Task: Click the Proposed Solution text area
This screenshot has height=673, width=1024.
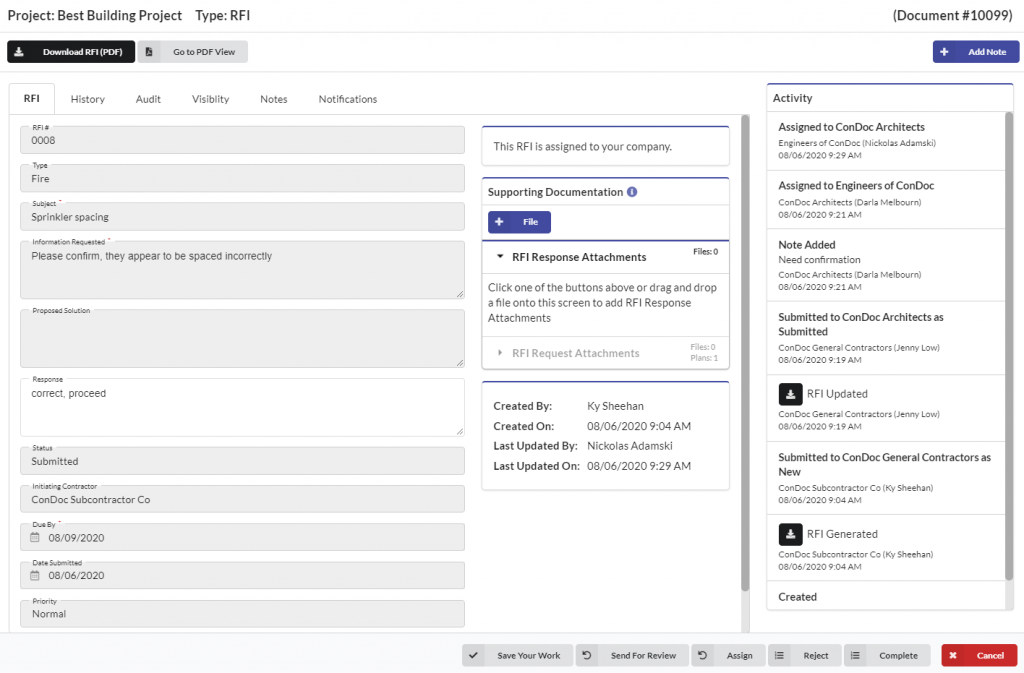Action: pyautogui.click(x=242, y=339)
